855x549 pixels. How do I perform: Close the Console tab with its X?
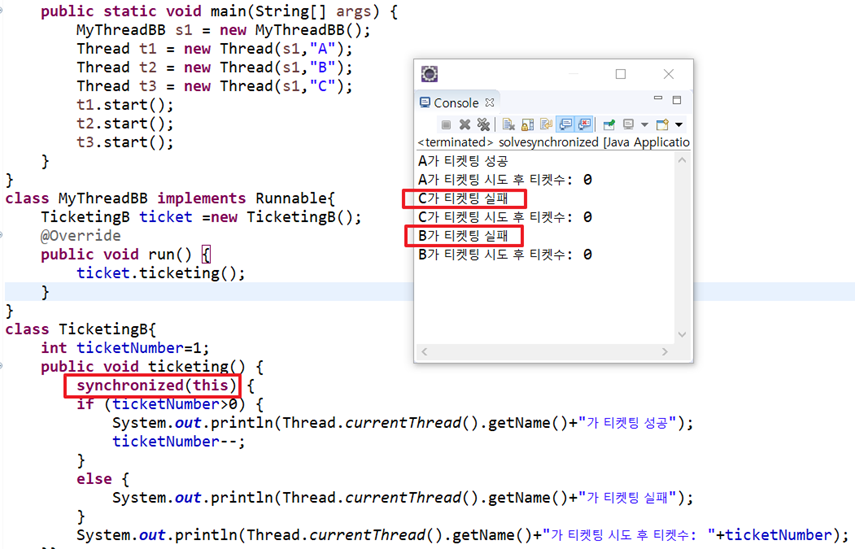[x=490, y=102]
